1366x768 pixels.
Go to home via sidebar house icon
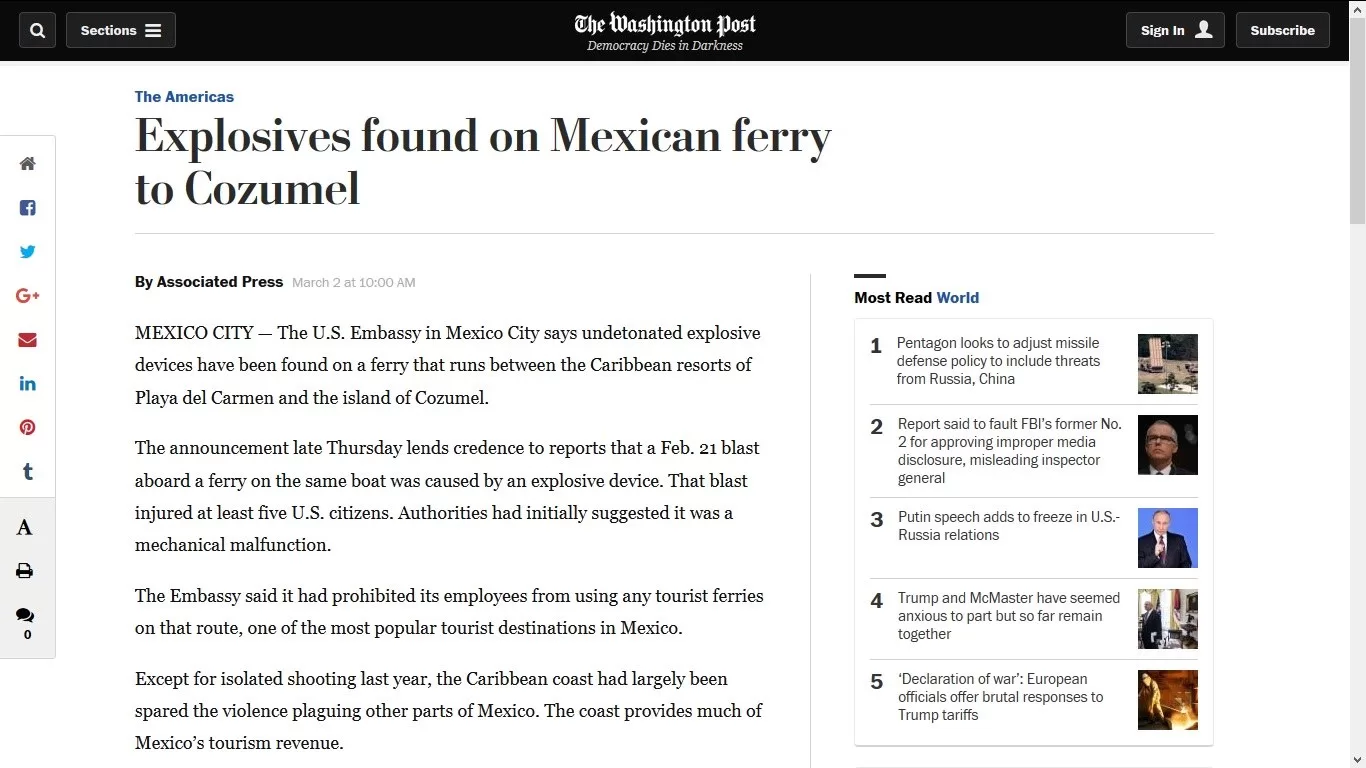[27, 164]
